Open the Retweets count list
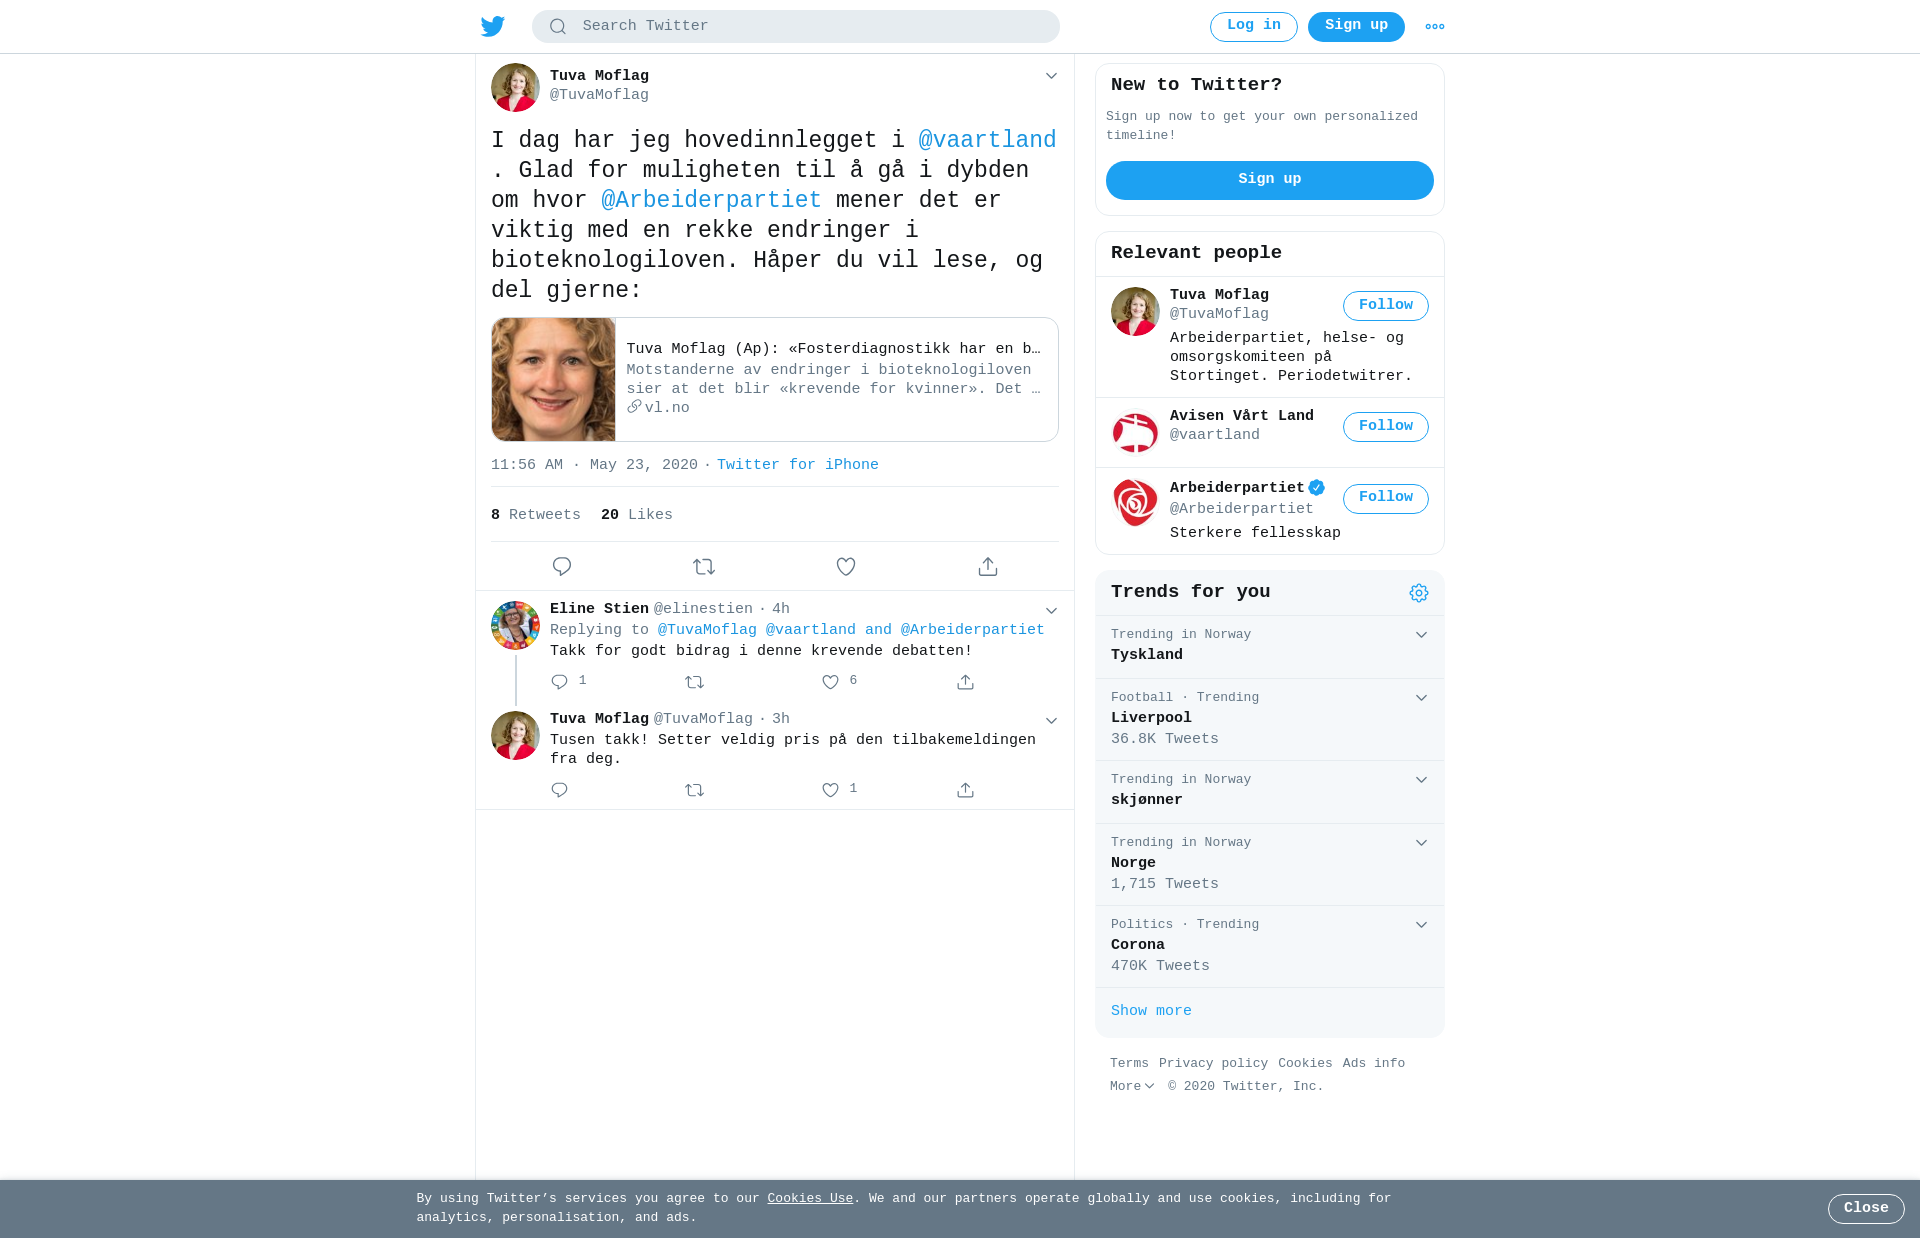 point(536,515)
